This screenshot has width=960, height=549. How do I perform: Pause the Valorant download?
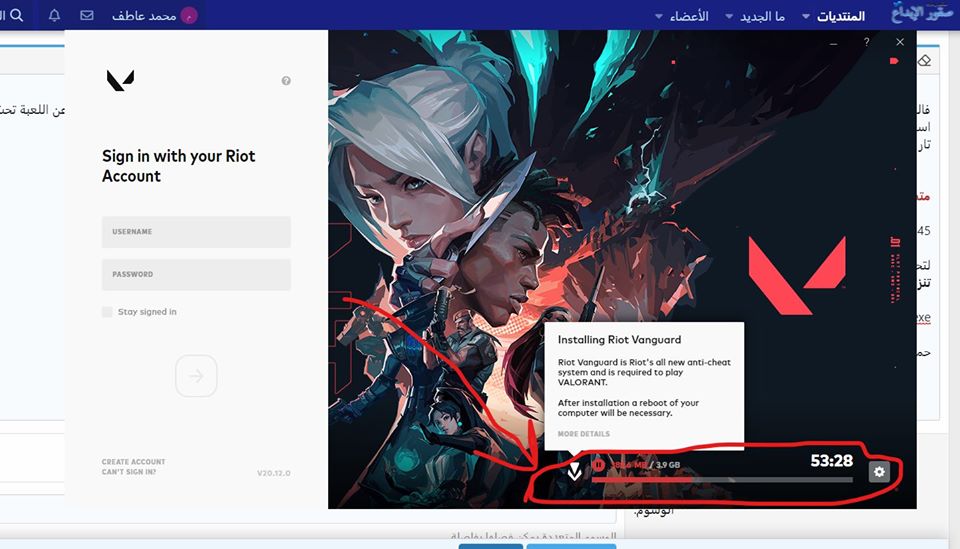[598, 464]
